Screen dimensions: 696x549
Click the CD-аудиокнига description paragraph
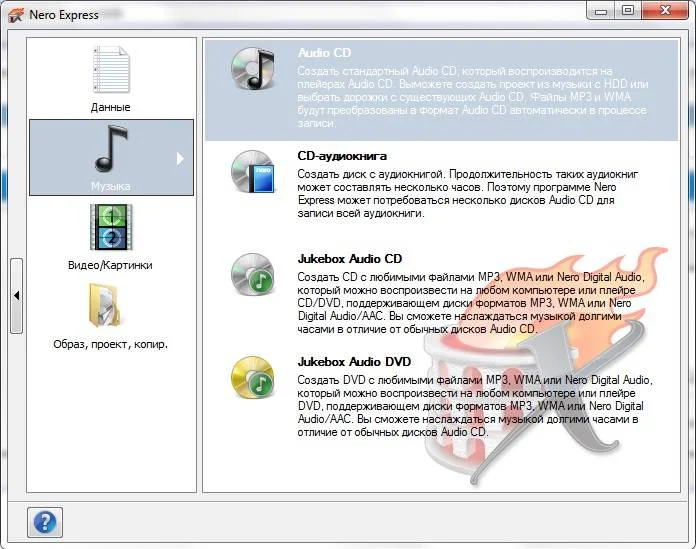pyautogui.click(x=468, y=194)
